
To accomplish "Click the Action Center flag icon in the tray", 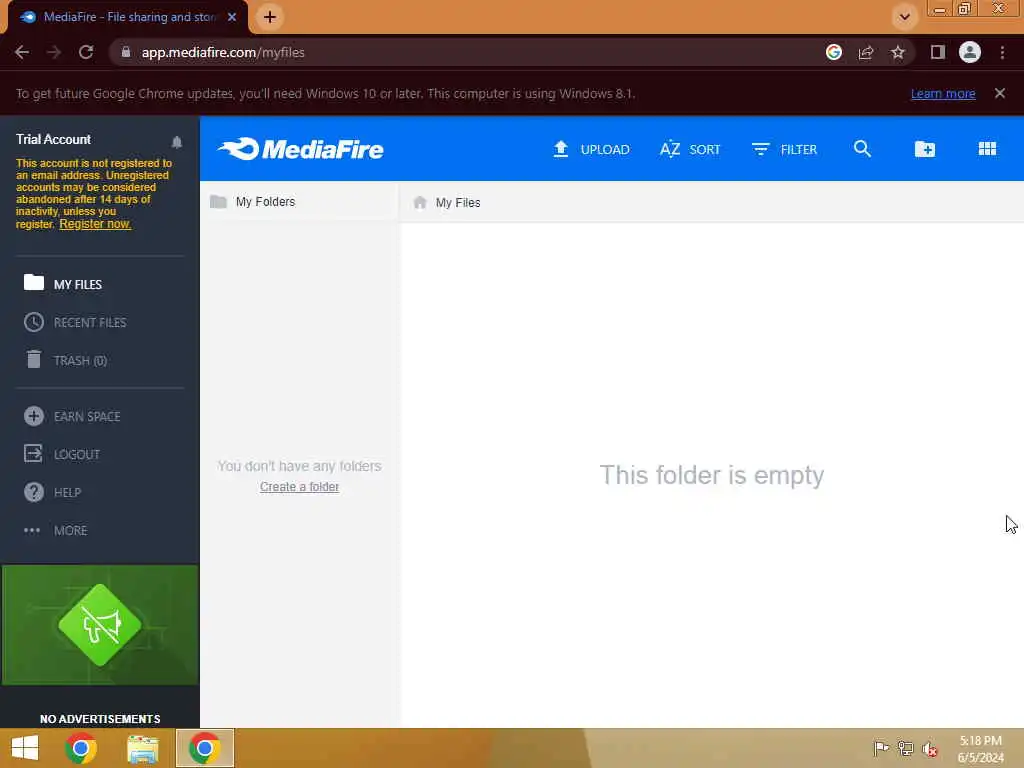I will pyautogui.click(x=881, y=748).
